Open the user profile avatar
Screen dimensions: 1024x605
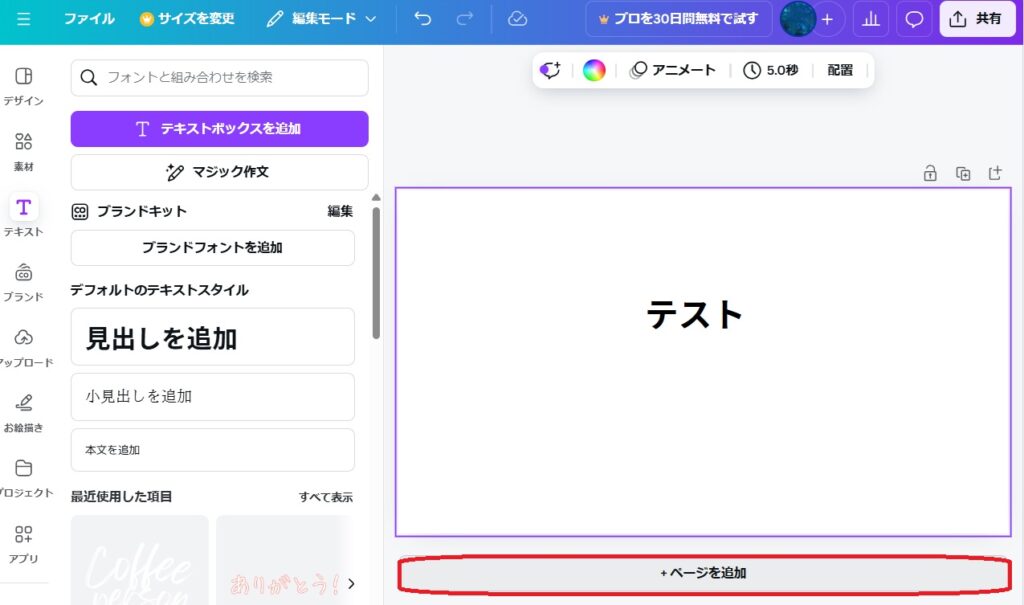pyautogui.click(x=797, y=19)
